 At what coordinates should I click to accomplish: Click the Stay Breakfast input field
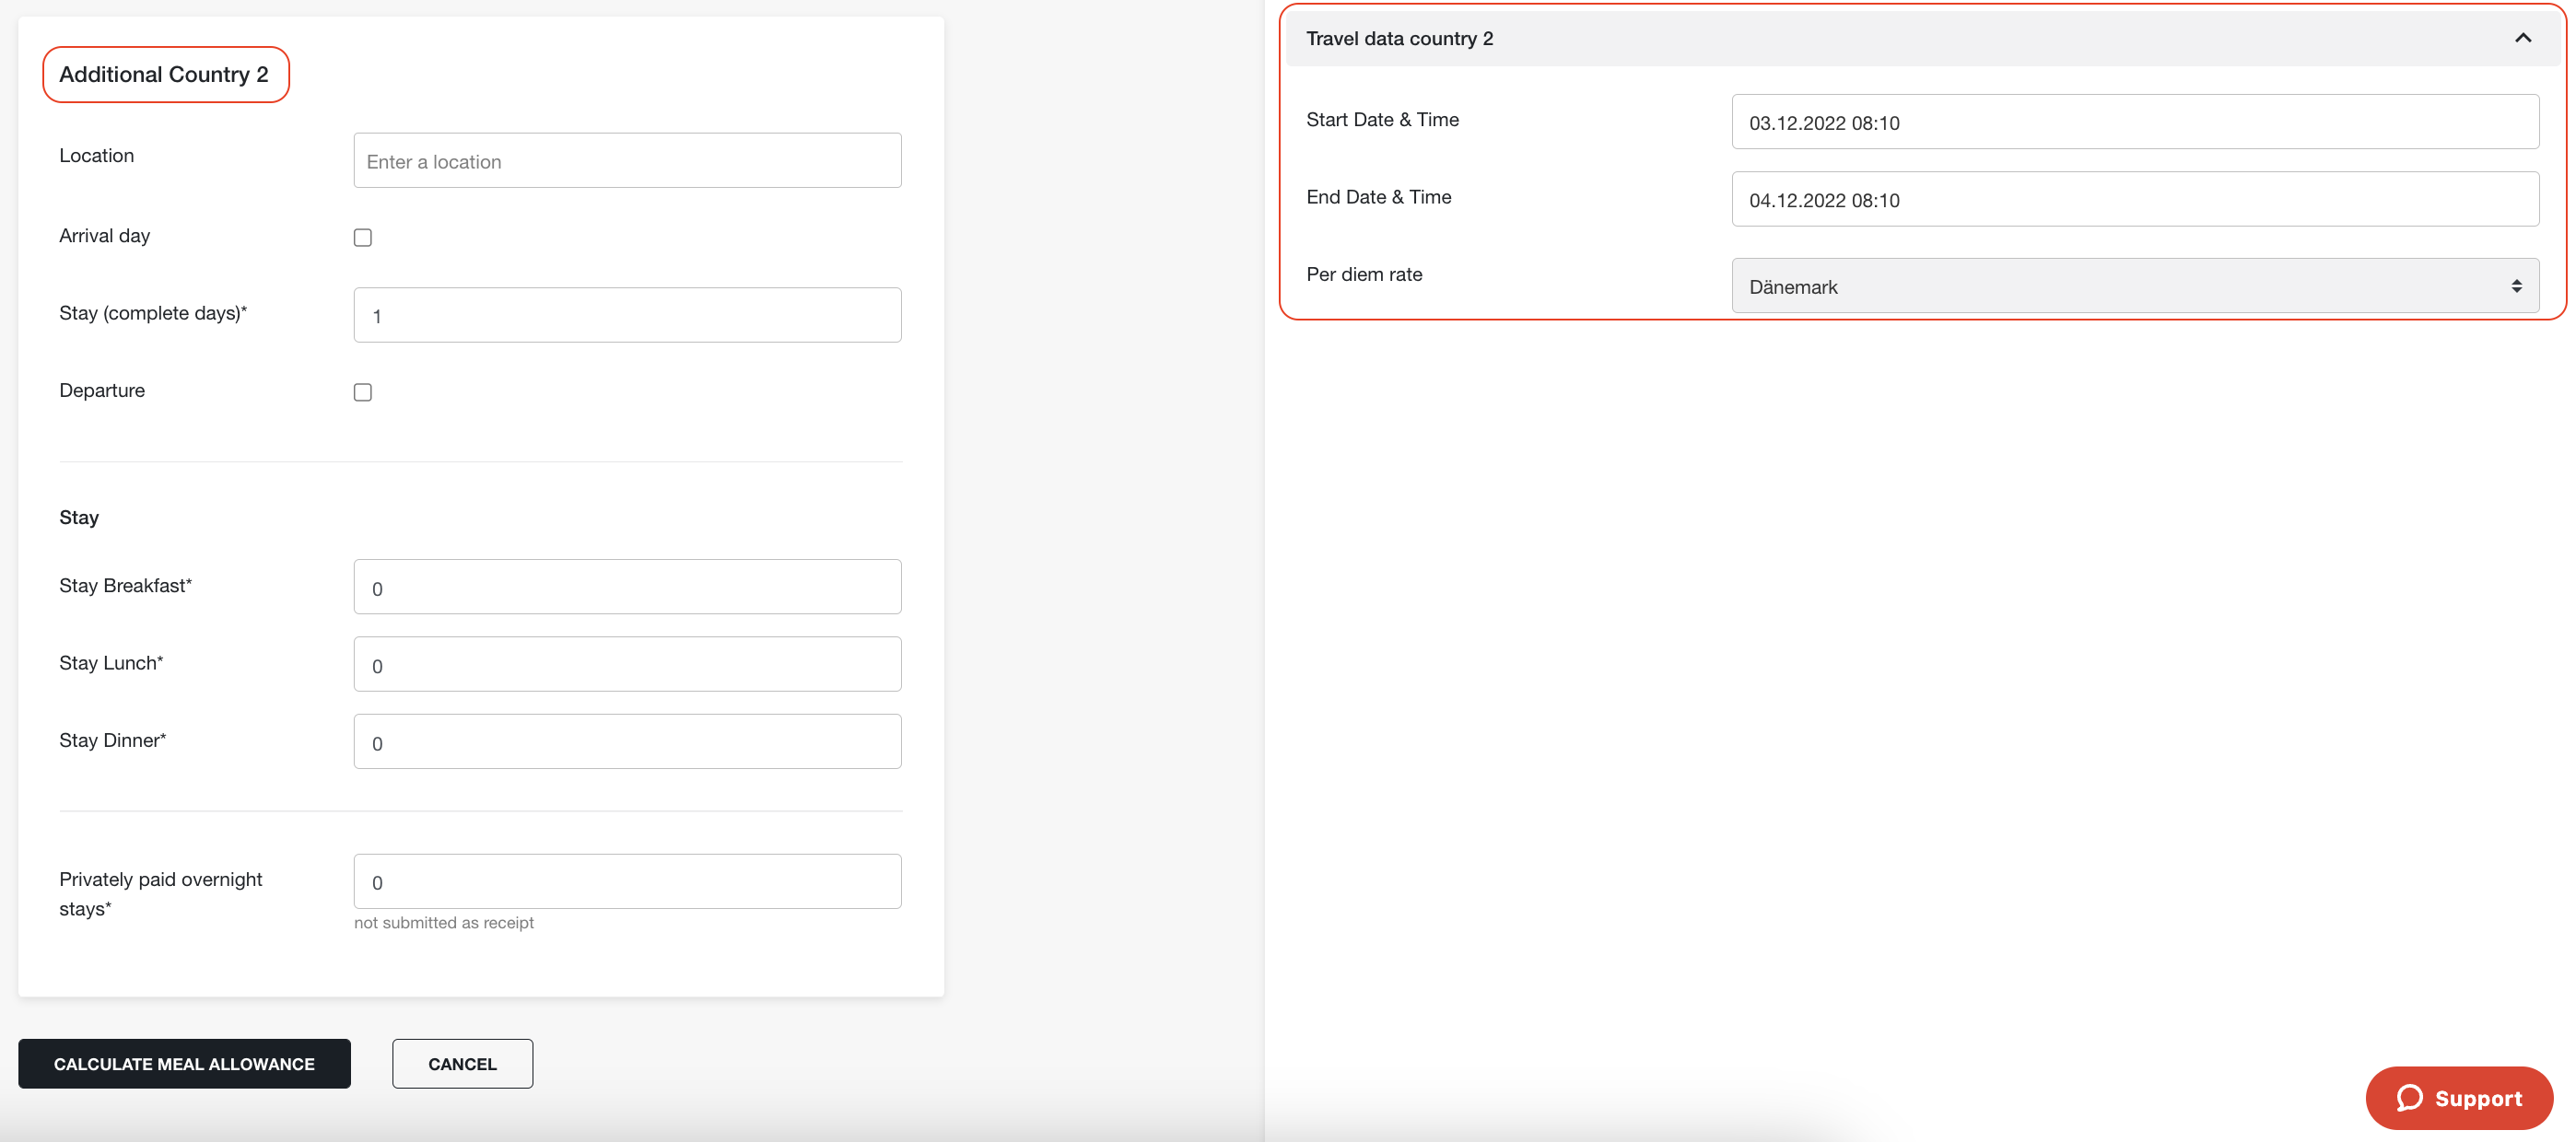pos(627,587)
